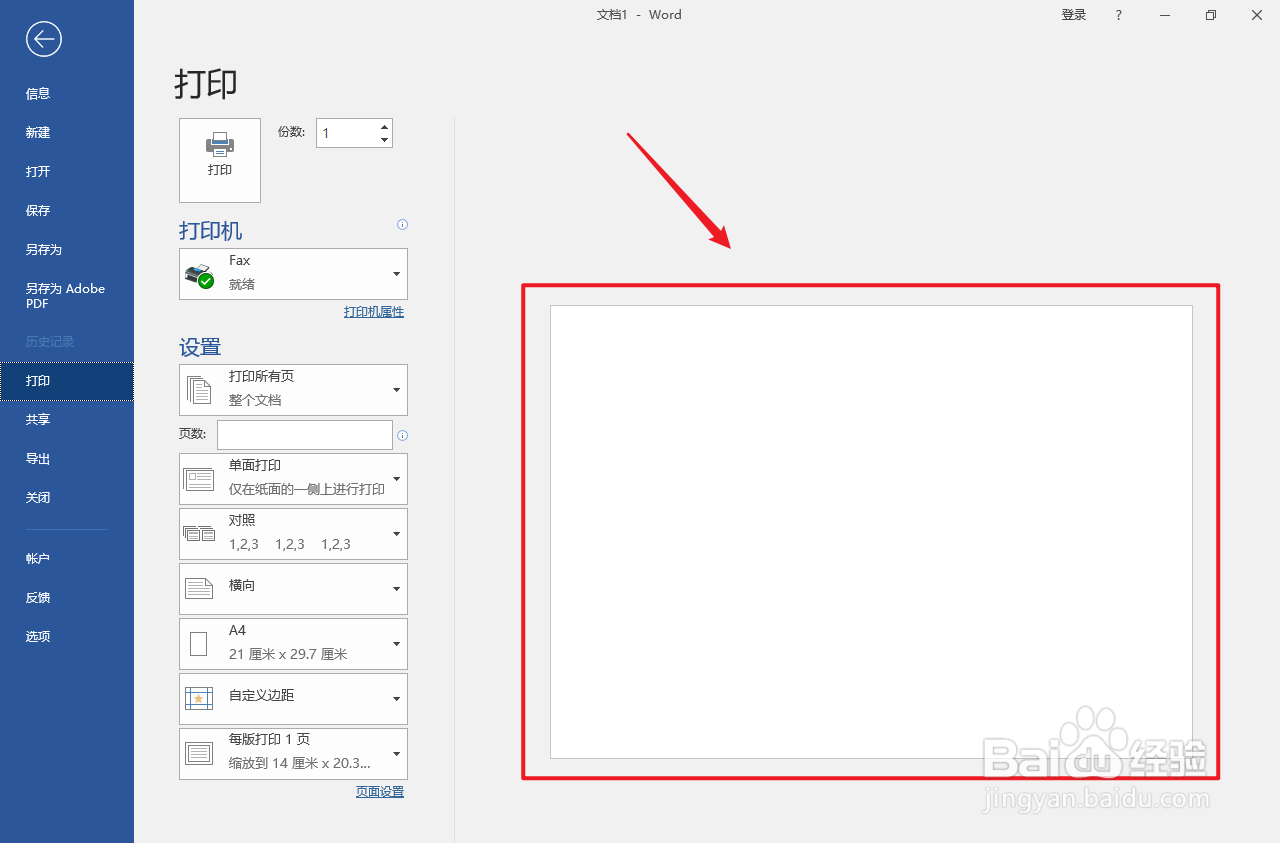Minimize the Word window
The height and width of the screenshot is (843, 1280).
coord(1165,15)
